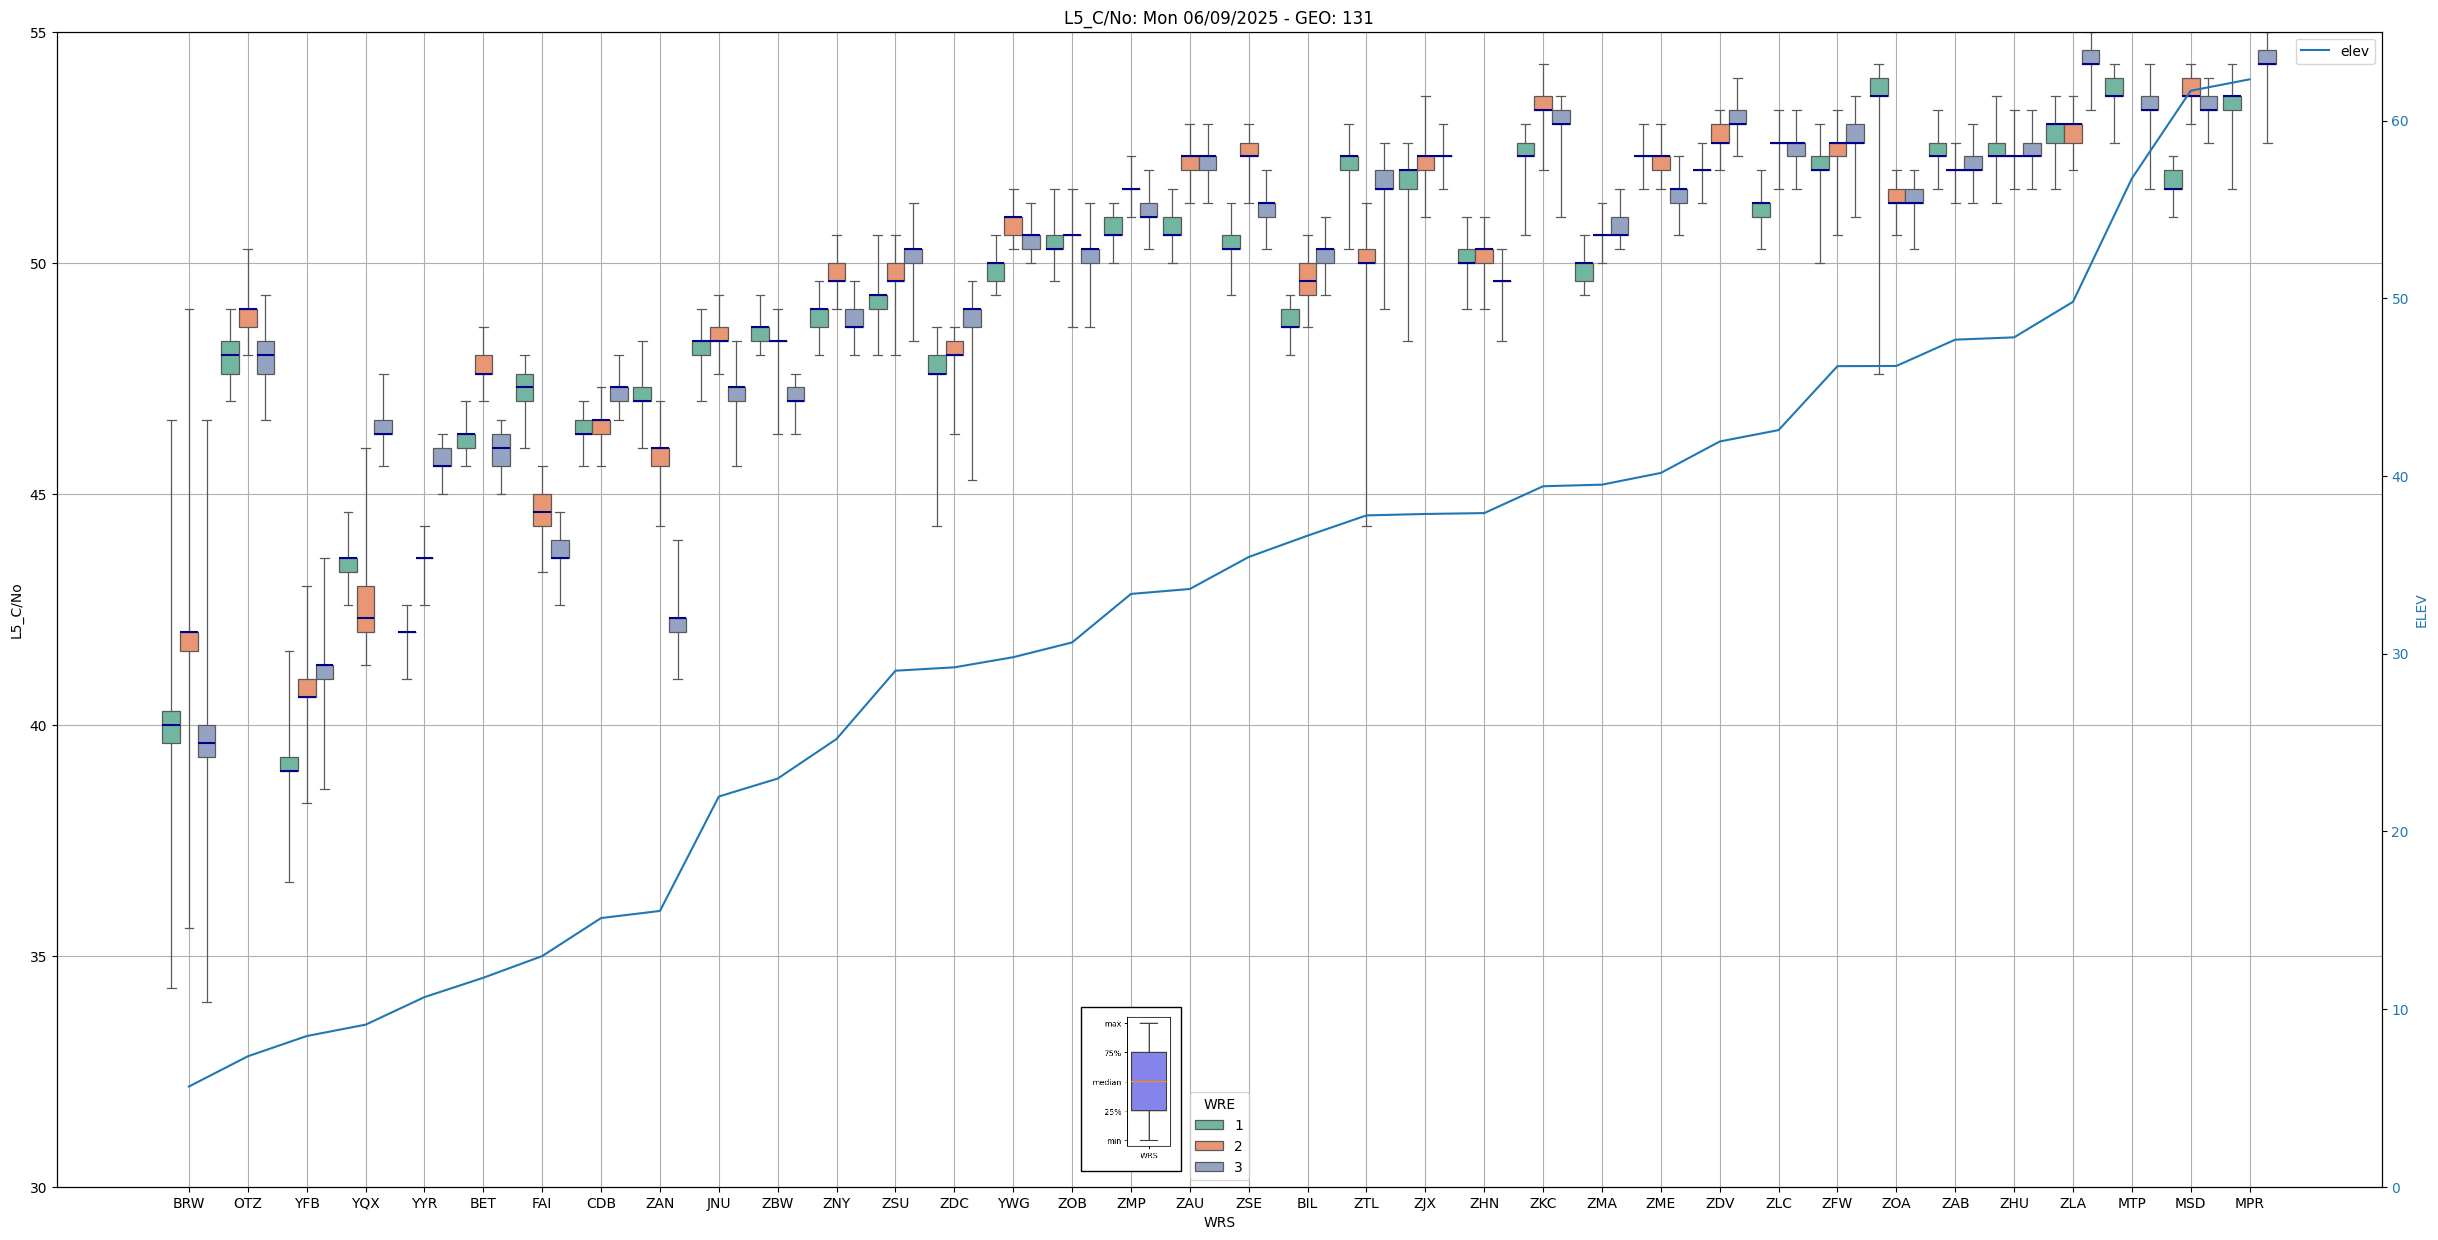Screen dimensions: 2438x1240
Task: Click the chart title L5_C/No GEO: 131
Action: 1218,18
